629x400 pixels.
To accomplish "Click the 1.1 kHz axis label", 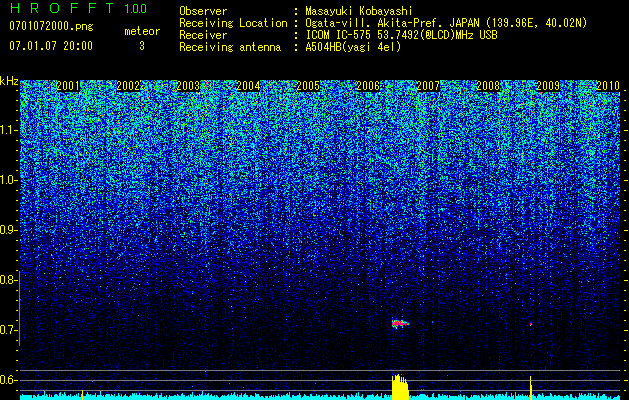I will coord(9,130).
